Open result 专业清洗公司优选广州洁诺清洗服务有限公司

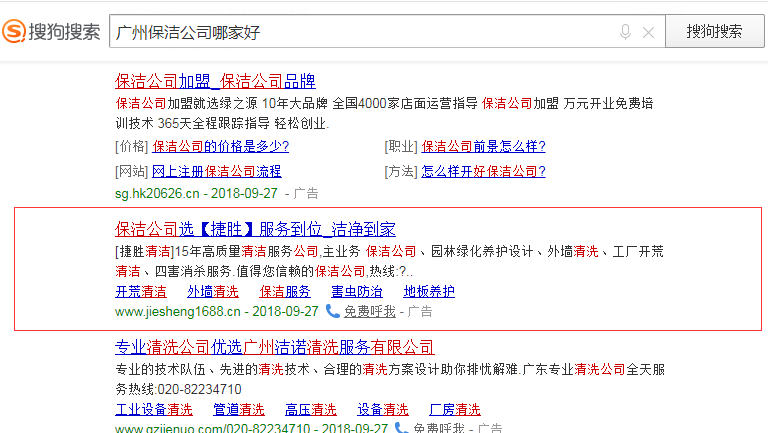[x=275, y=347]
